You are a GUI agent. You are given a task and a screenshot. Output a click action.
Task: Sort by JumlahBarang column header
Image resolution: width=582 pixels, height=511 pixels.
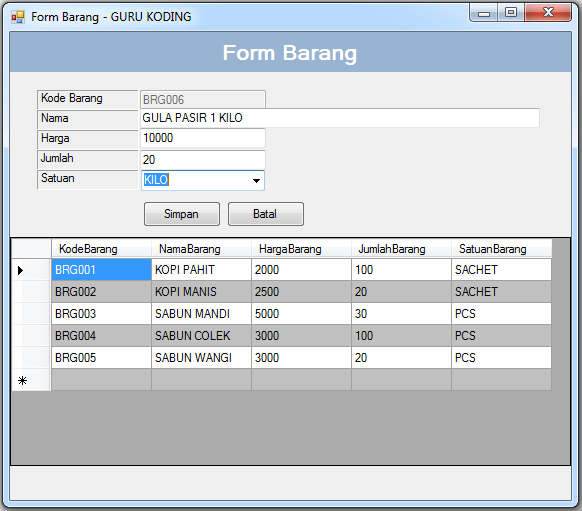[x=401, y=249]
